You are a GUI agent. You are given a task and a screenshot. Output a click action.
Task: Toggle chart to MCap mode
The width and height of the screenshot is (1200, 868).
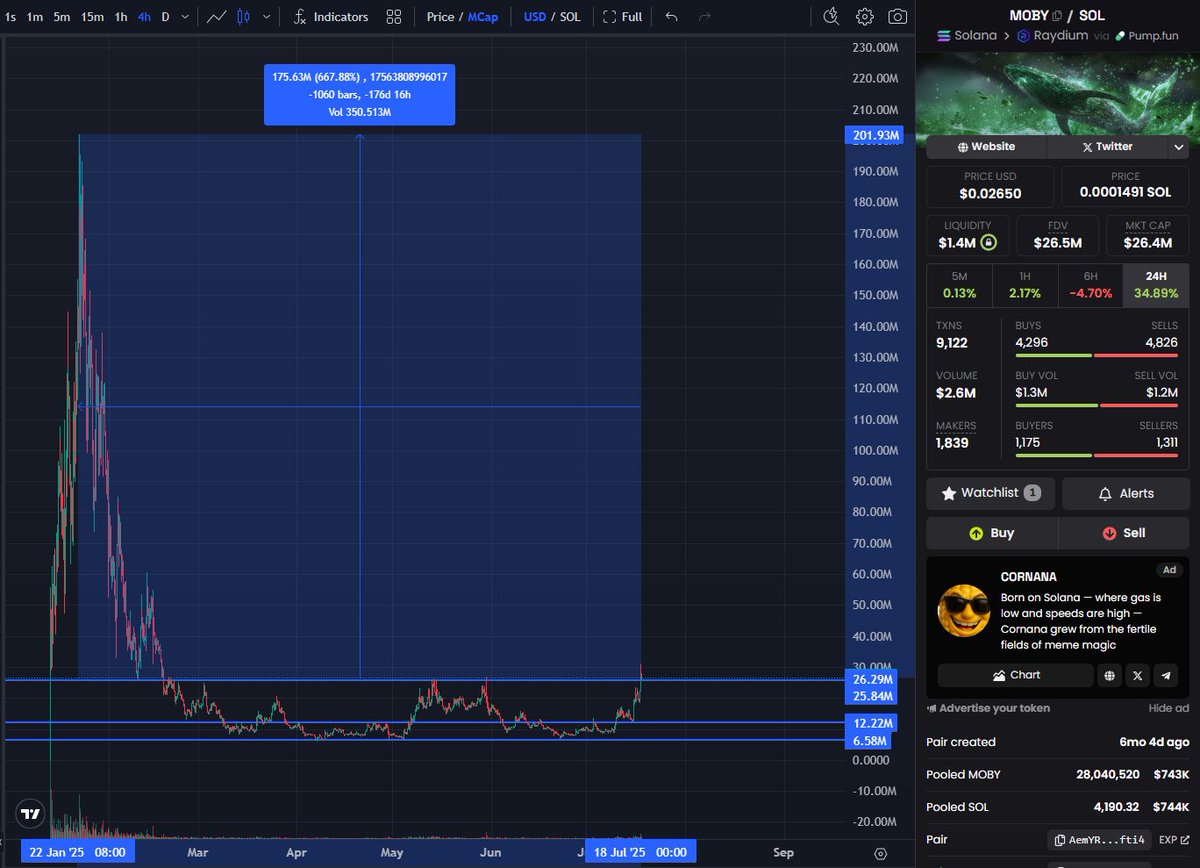click(482, 17)
